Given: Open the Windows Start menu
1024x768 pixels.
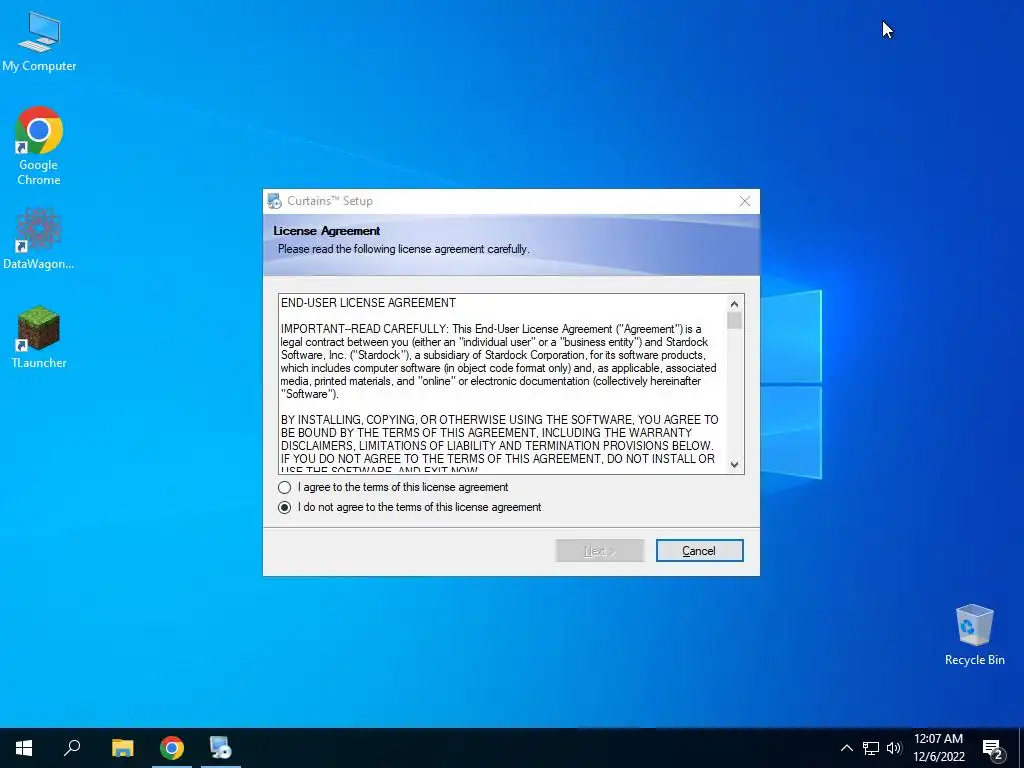Looking at the screenshot, I should 24,748.
